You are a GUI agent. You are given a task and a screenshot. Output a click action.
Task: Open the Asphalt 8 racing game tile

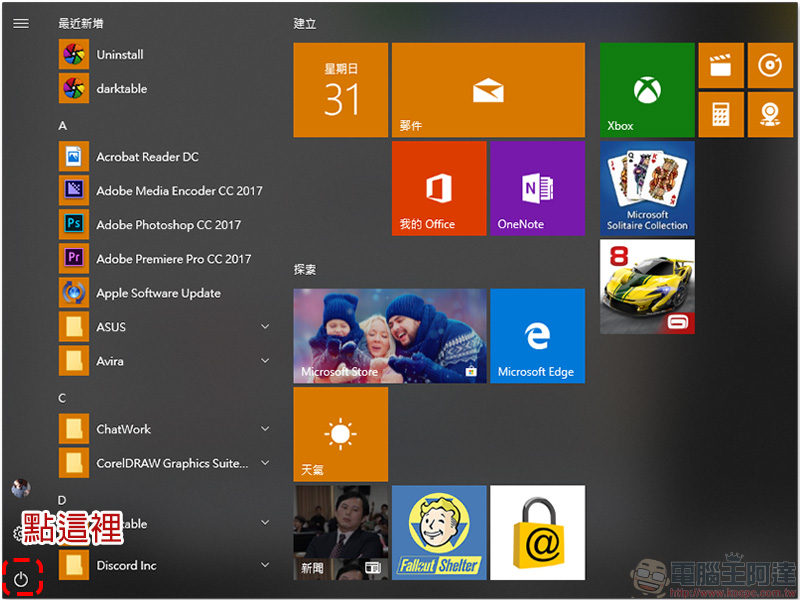pos(647,287)
